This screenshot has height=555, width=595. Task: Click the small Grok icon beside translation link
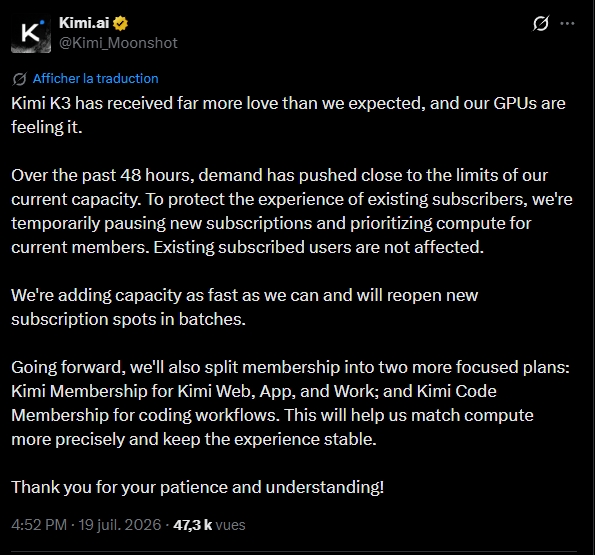(x=19, y=79)
